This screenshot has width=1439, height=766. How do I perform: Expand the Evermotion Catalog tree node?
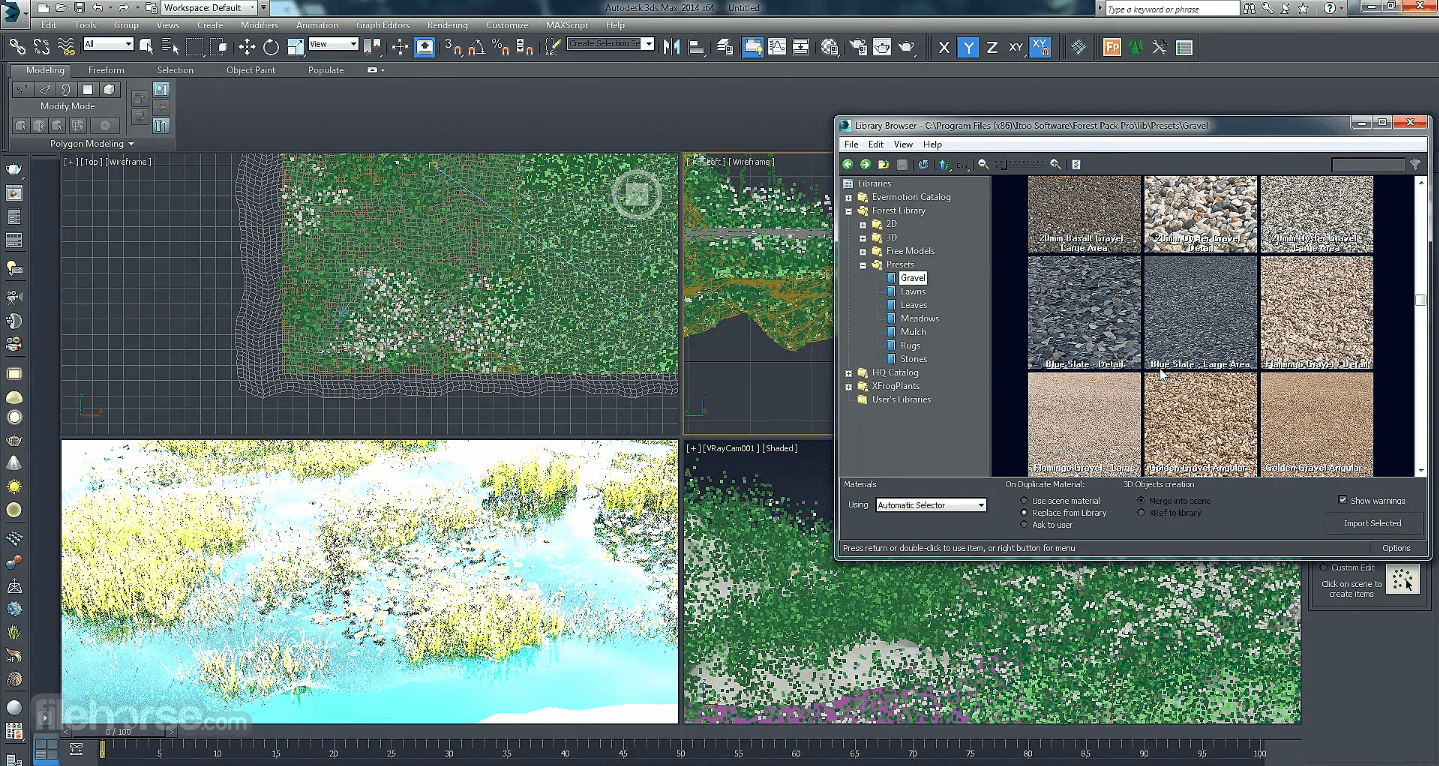pyautogui.click(x=849, y=197)
